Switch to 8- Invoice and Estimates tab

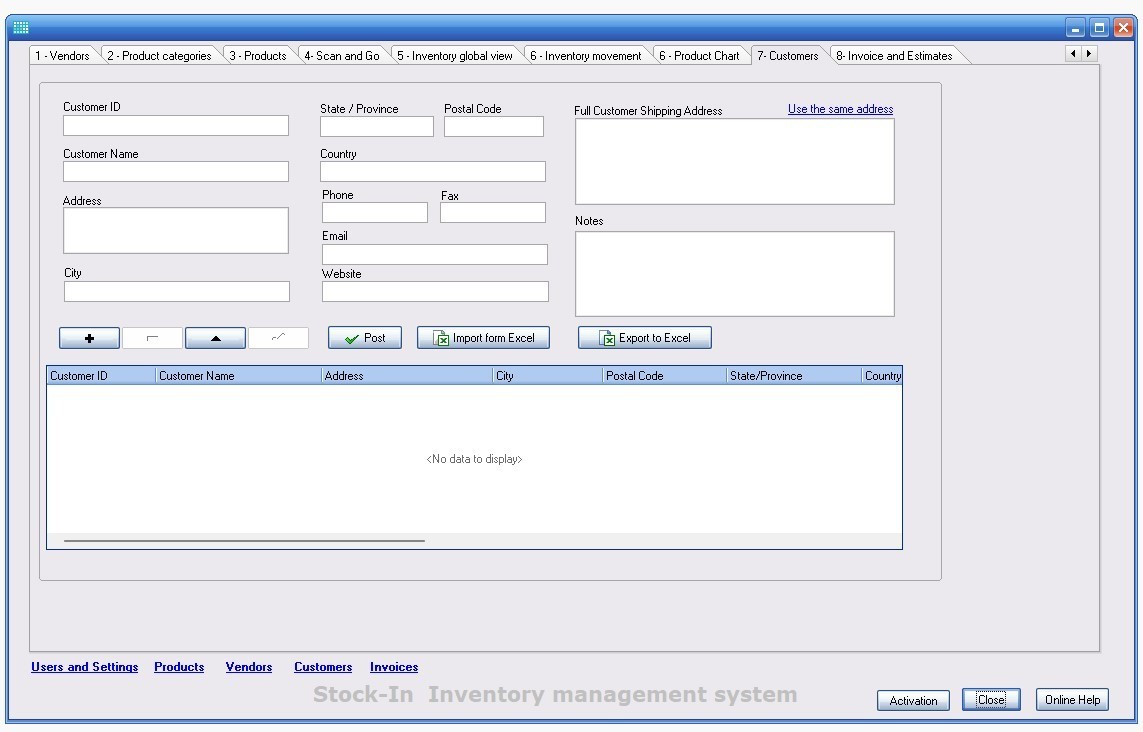pyautogui.click(x=894, y=55)
